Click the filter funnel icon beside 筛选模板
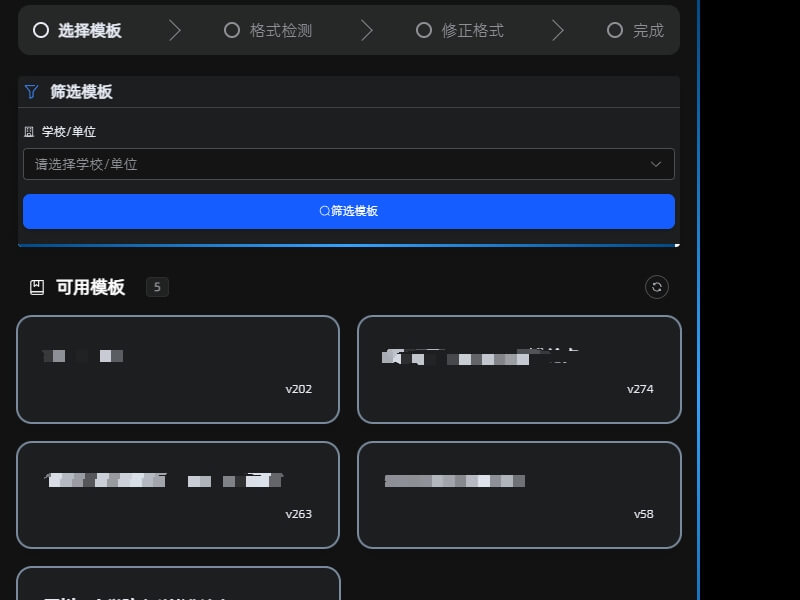800x600 pixels. (29, 92)
